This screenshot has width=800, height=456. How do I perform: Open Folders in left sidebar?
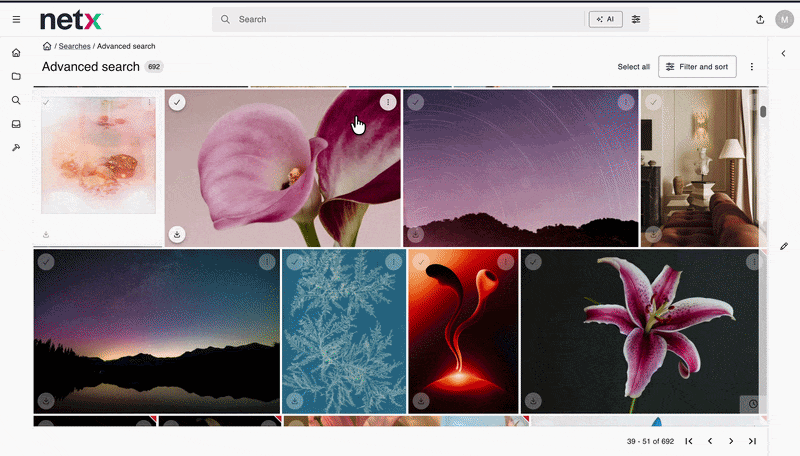click(16, 77)
